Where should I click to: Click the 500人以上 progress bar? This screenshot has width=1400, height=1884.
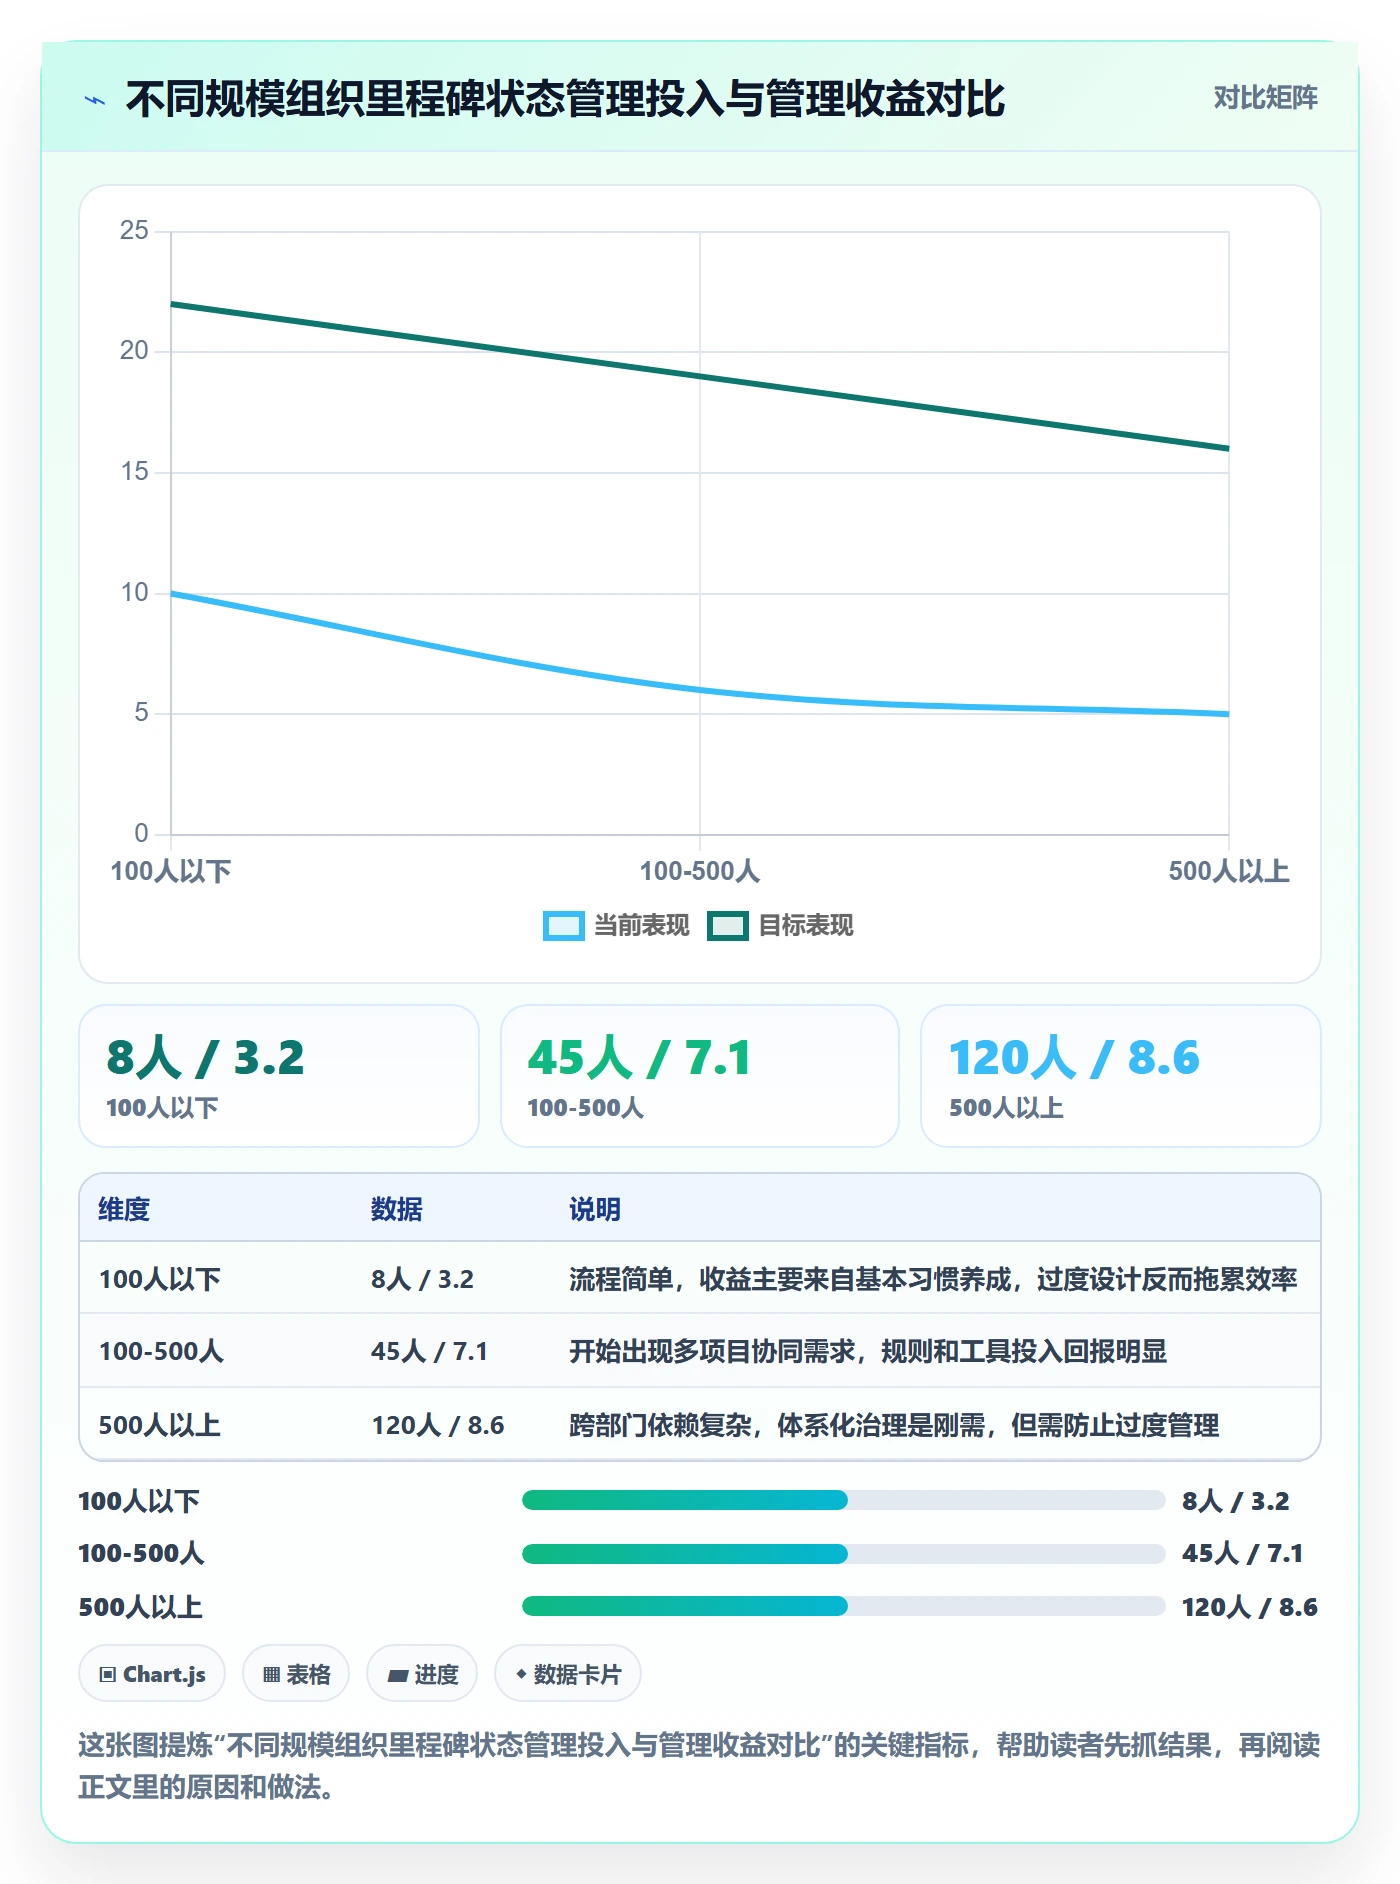[x=843, y=1606]
